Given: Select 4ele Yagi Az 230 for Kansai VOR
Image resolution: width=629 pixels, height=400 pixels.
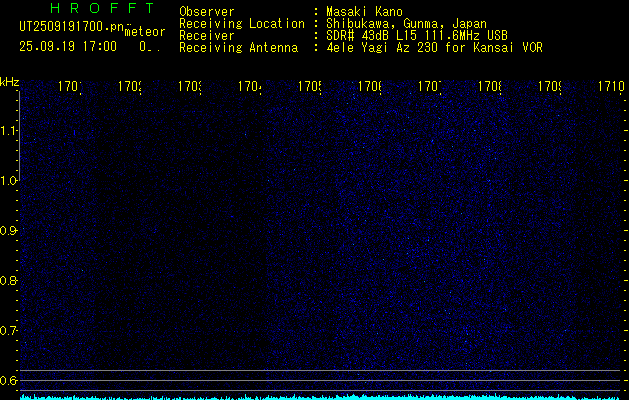Looking at the screenshot, I should click(434, 48).
